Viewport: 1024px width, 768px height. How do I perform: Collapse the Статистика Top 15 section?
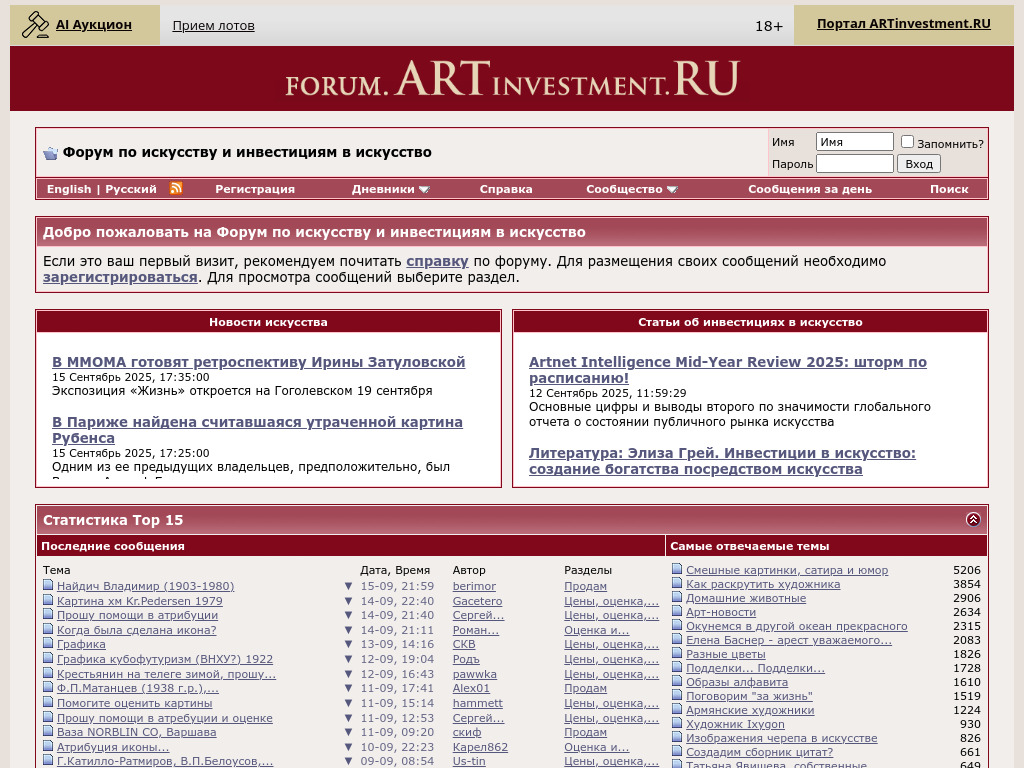(x=973, y=519)
